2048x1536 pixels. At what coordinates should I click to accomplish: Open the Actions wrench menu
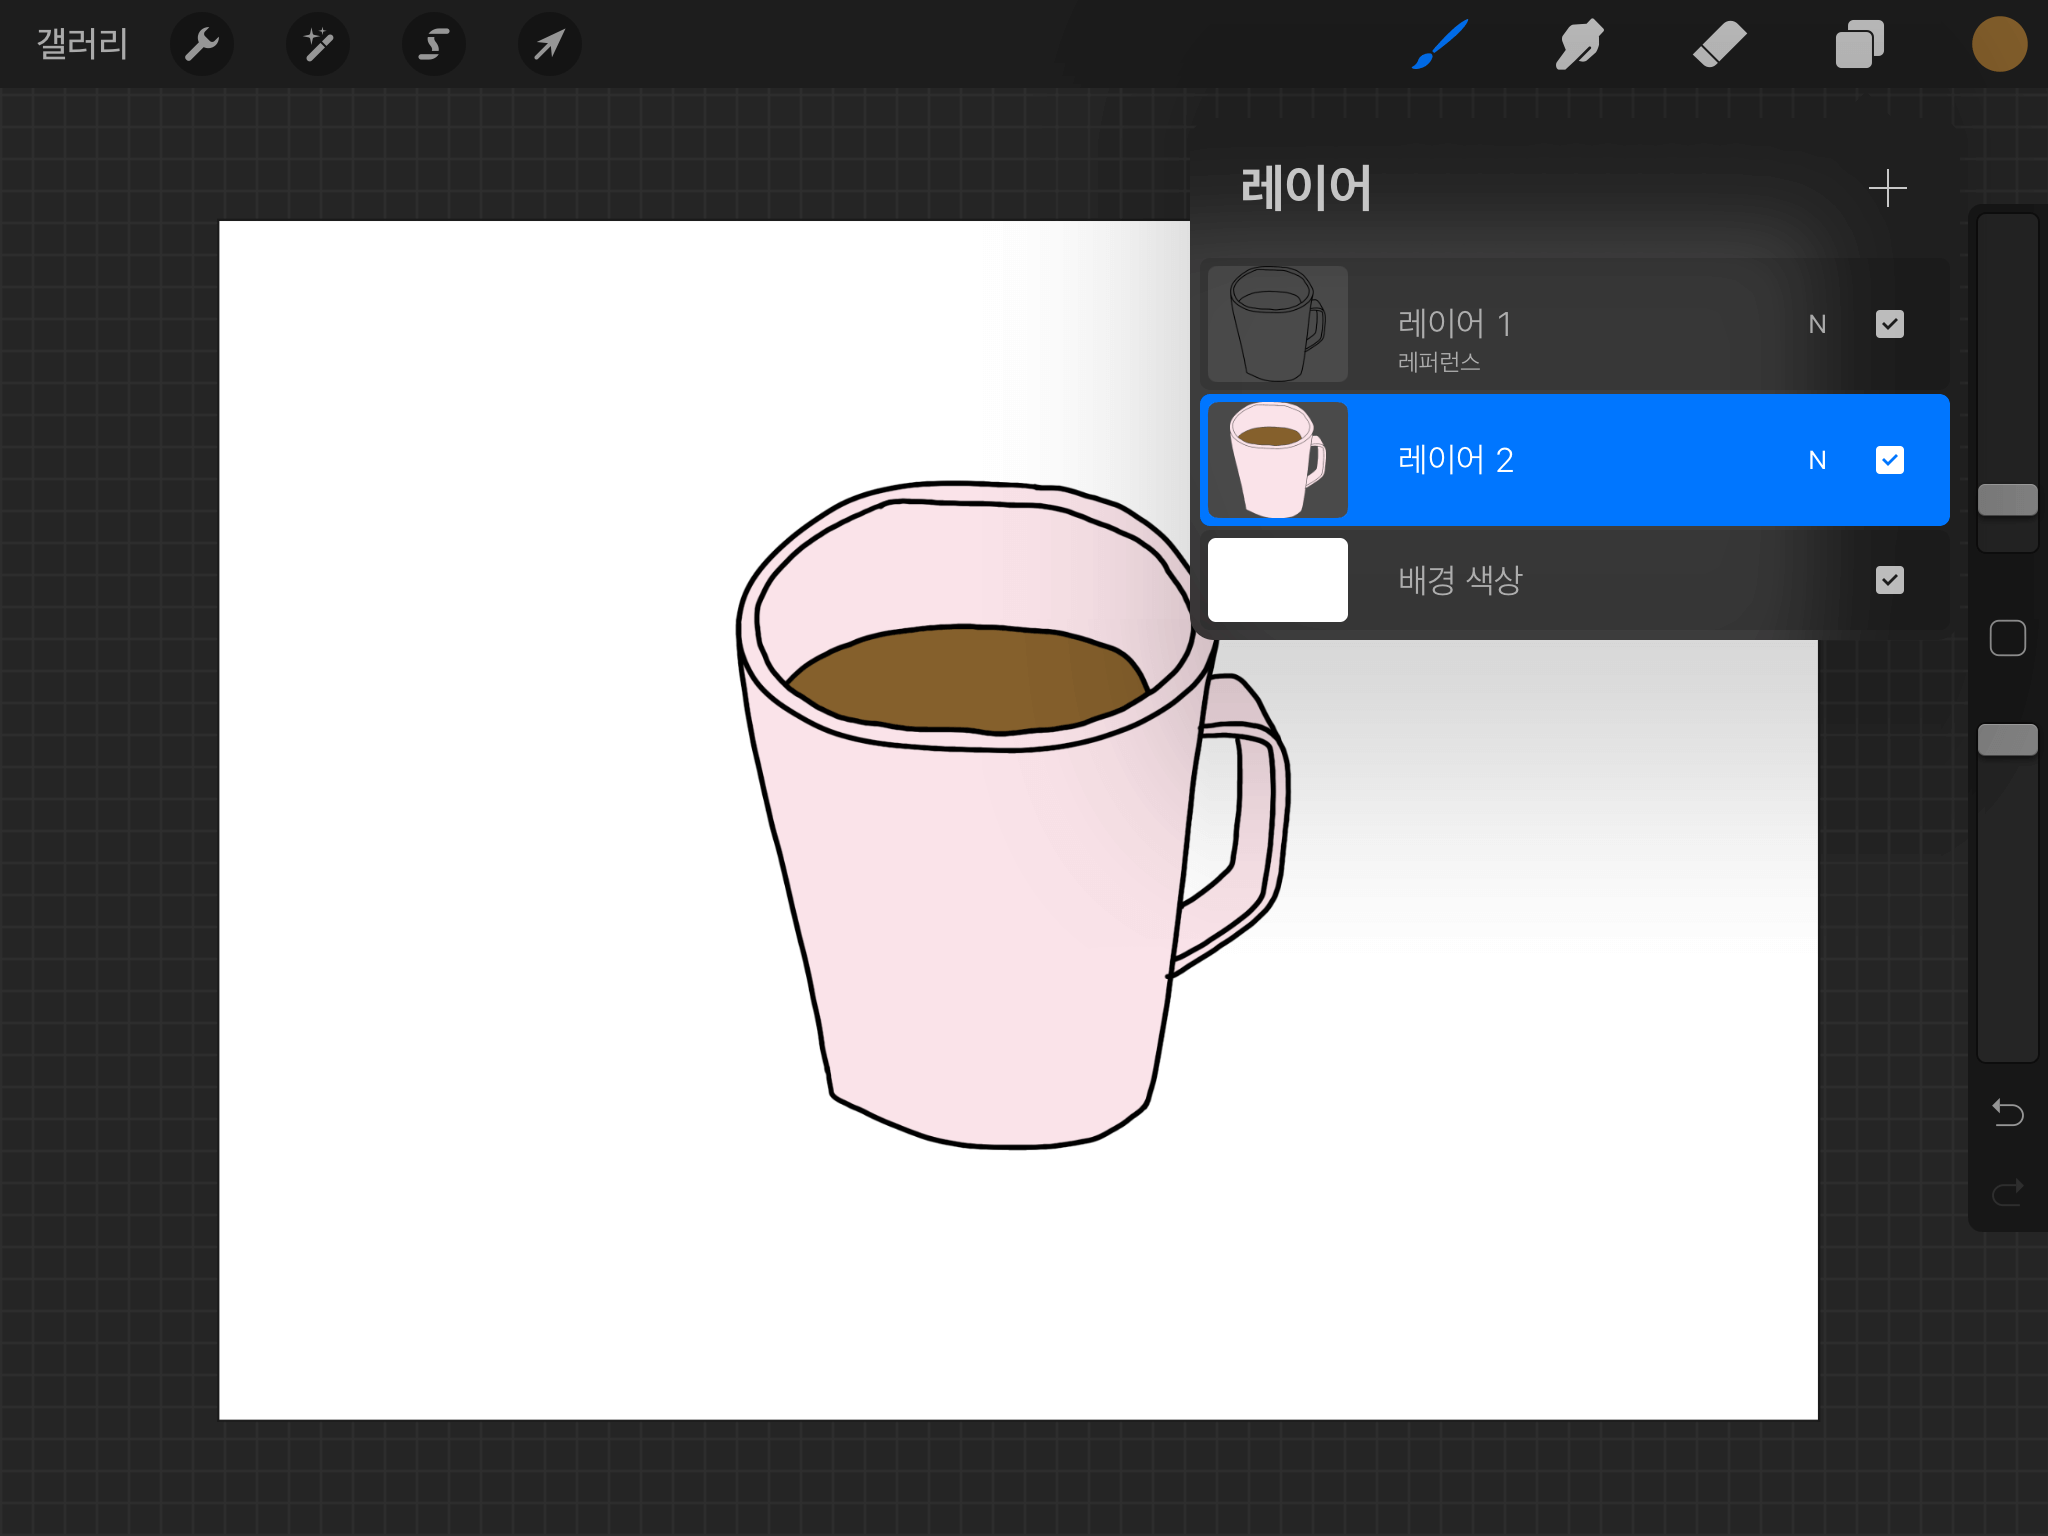click(202, 44)
